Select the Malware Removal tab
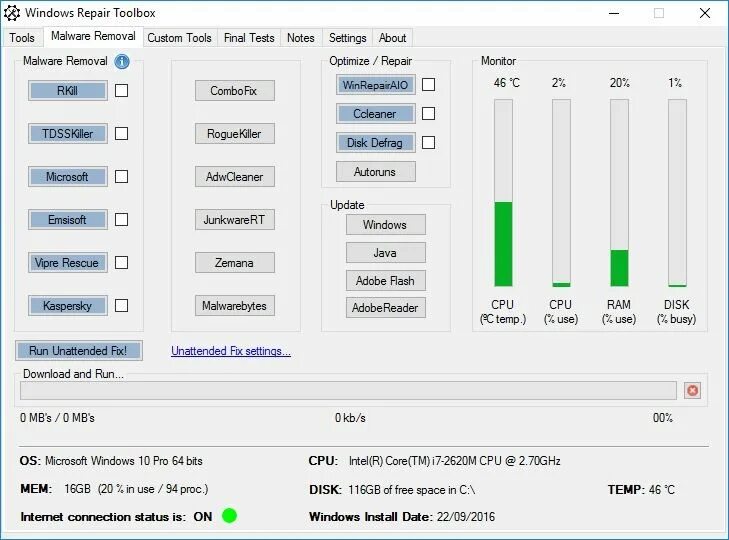Viewport: 729px width, 540px height. point(93,36)
